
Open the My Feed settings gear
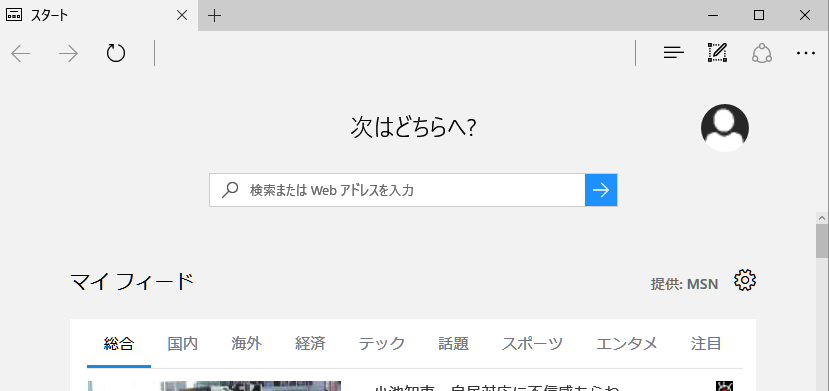click(745, 280)
